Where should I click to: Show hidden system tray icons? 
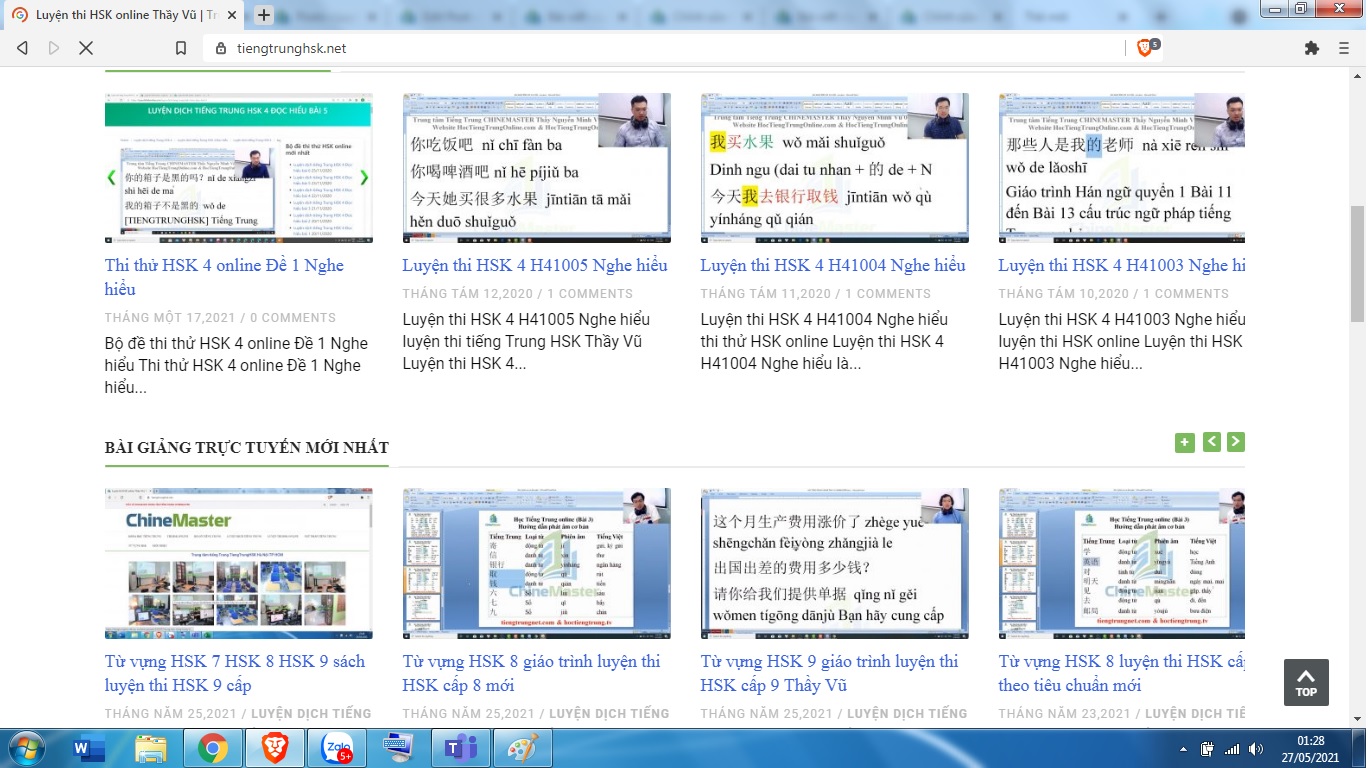1184,749
